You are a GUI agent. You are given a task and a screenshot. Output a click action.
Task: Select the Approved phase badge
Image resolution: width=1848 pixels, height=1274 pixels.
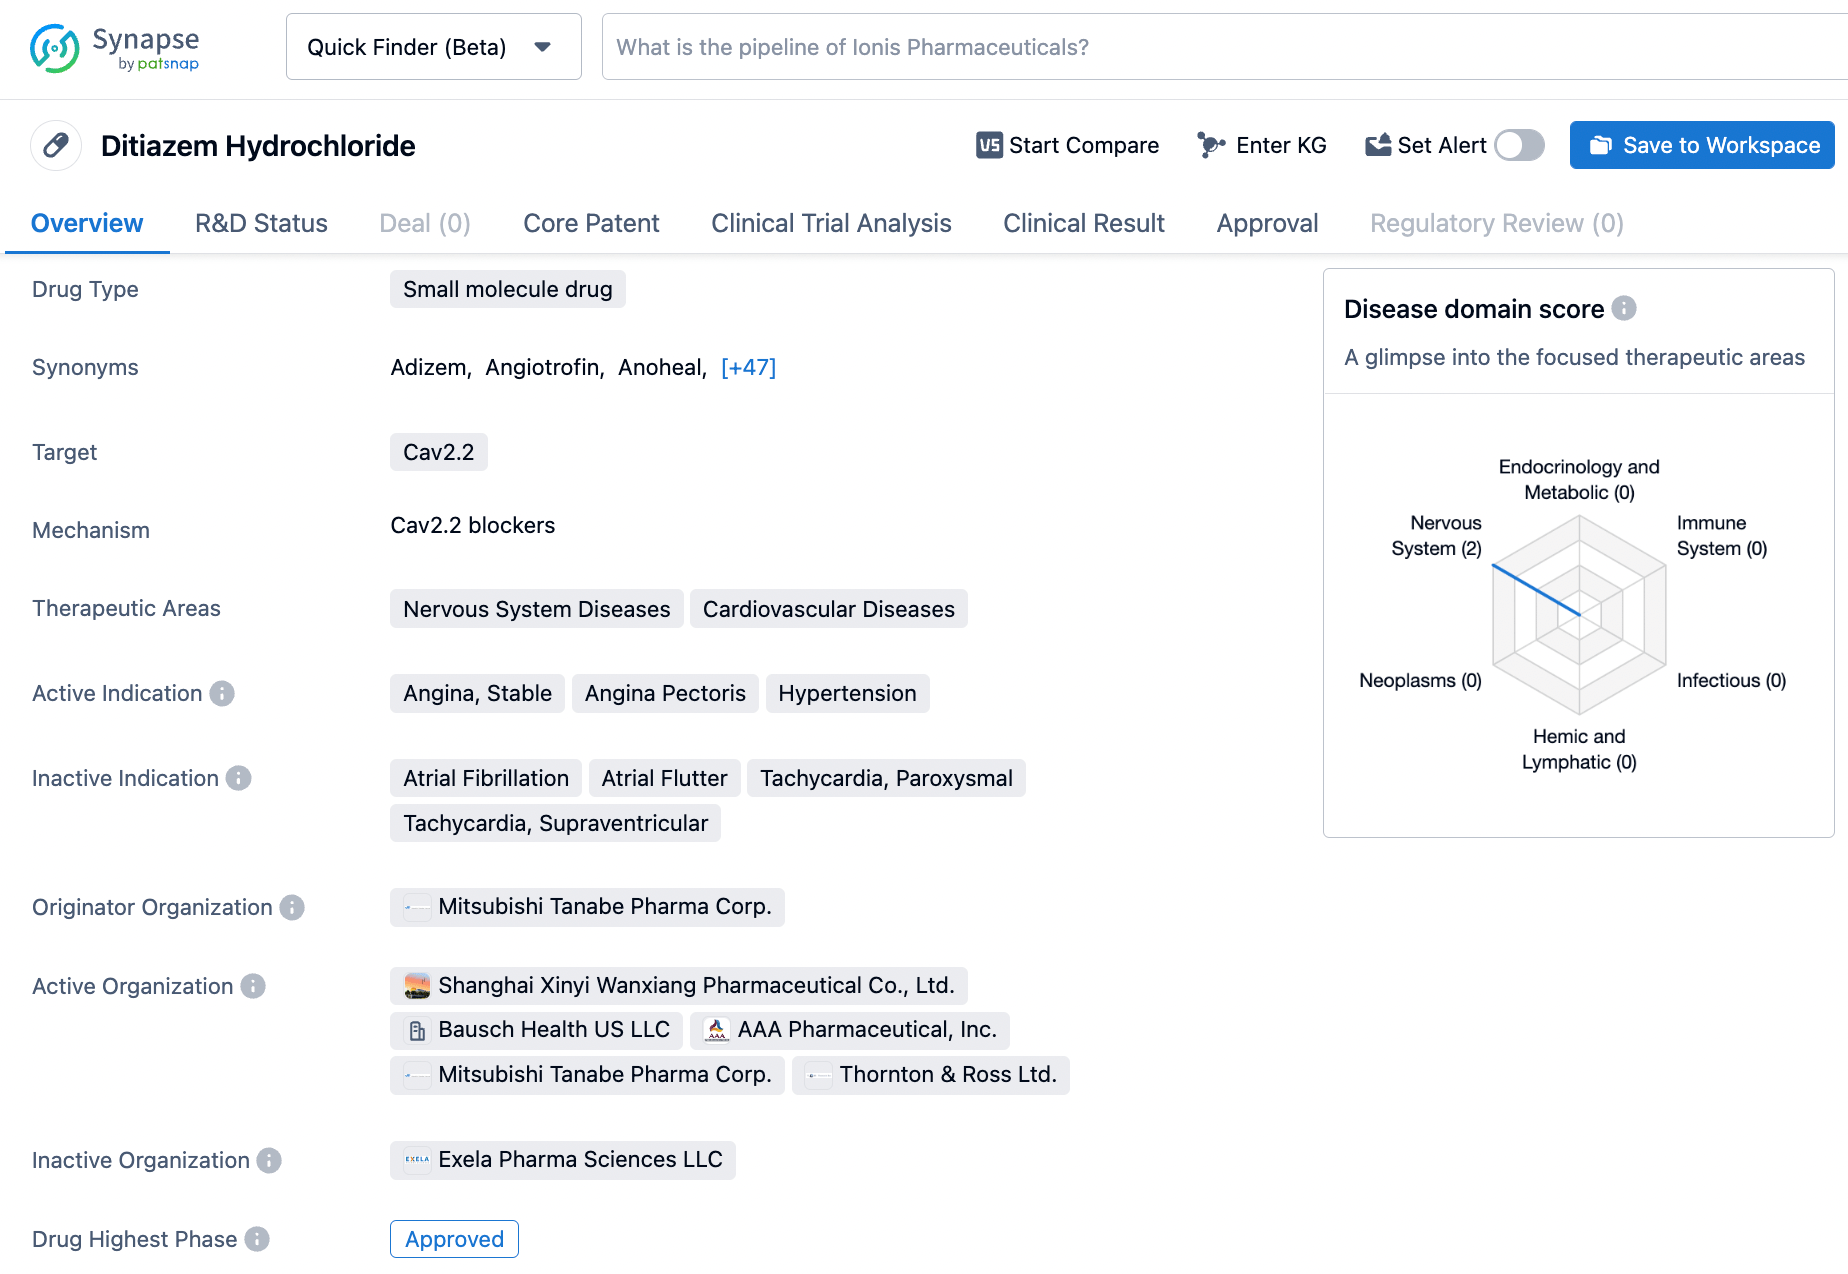coord(454,1239)
